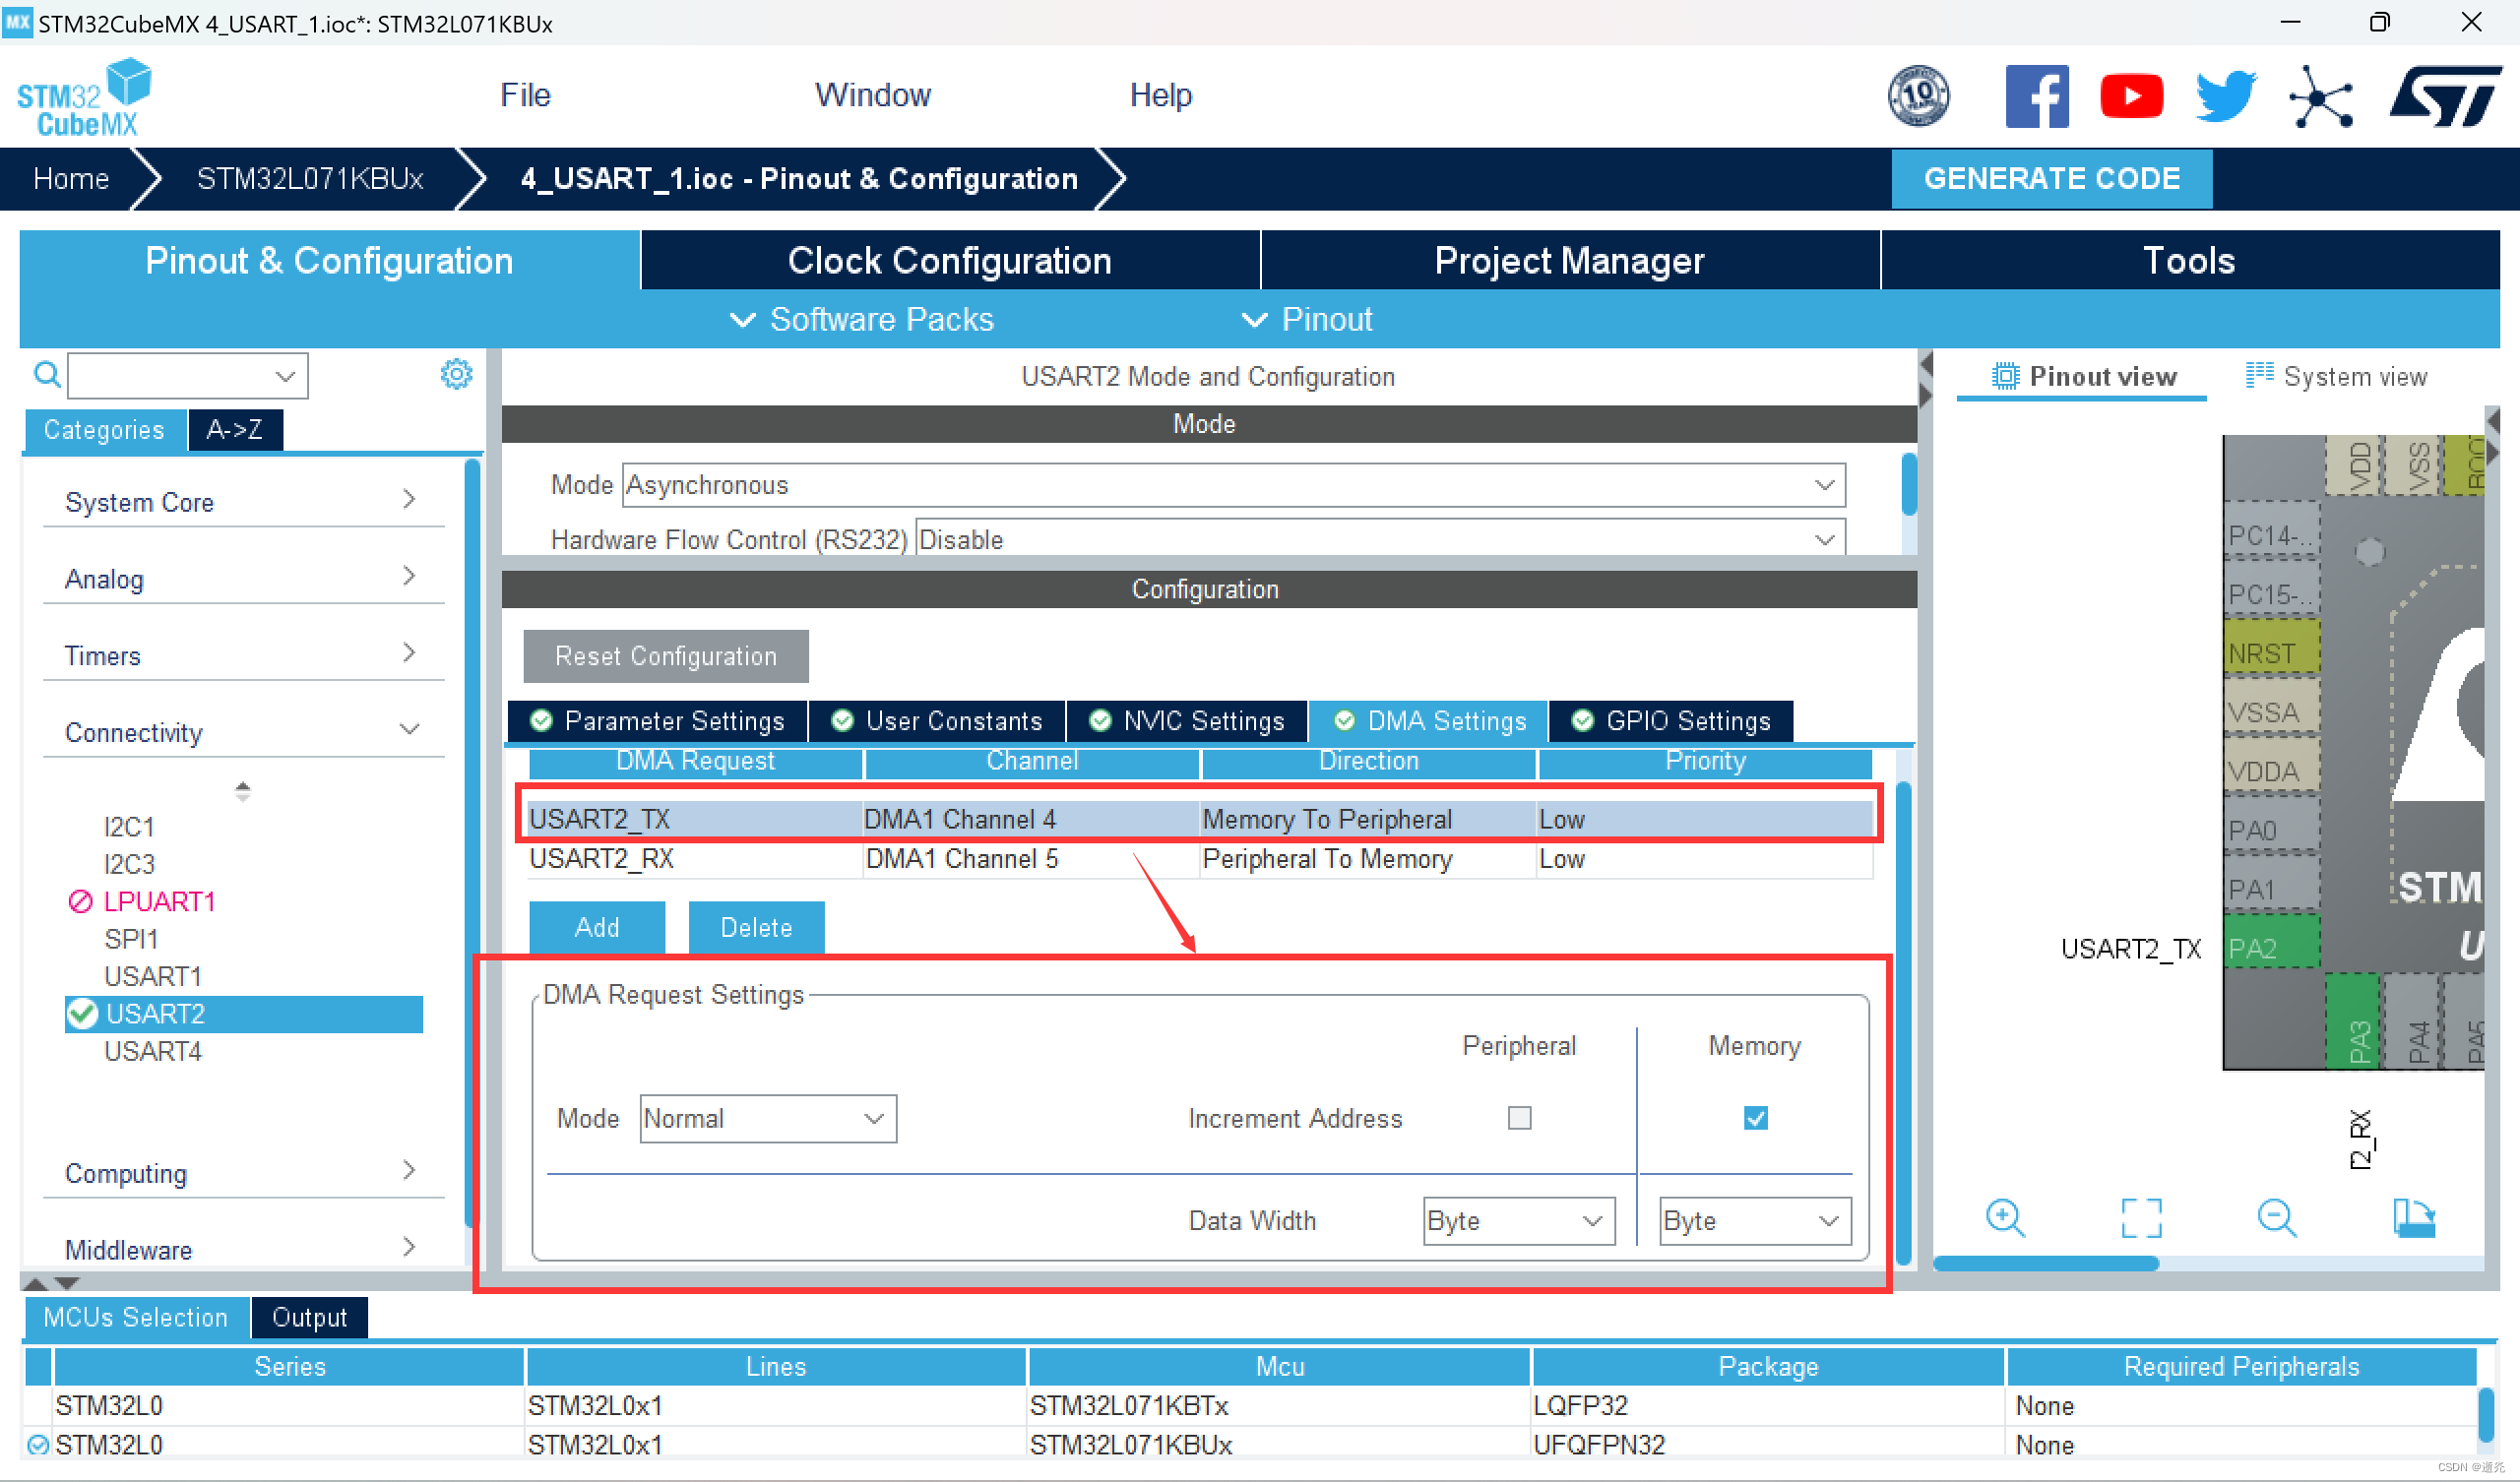
Task: Open the Twitter bird icon link
Action: tap(2225, 96)
